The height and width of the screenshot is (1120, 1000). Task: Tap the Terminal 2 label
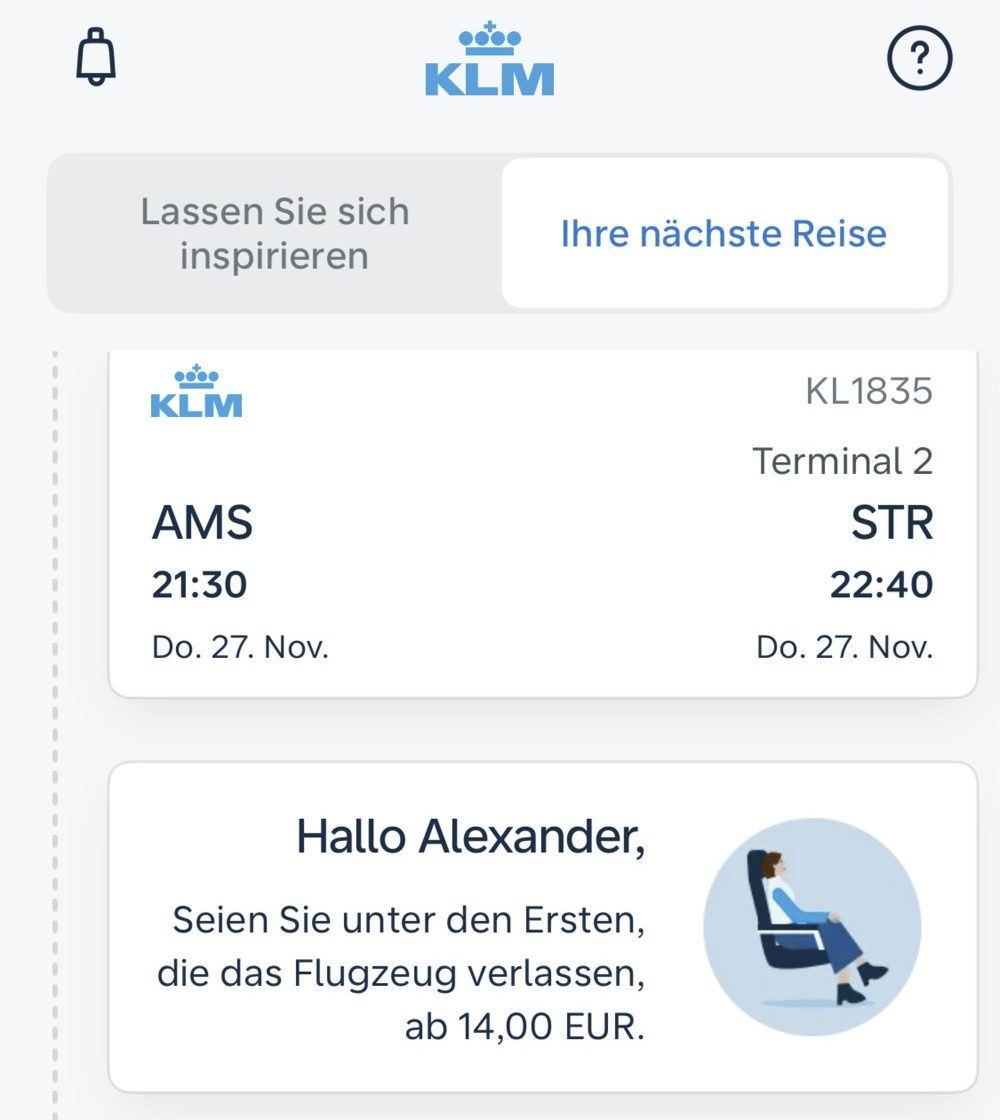pos(842,461)
